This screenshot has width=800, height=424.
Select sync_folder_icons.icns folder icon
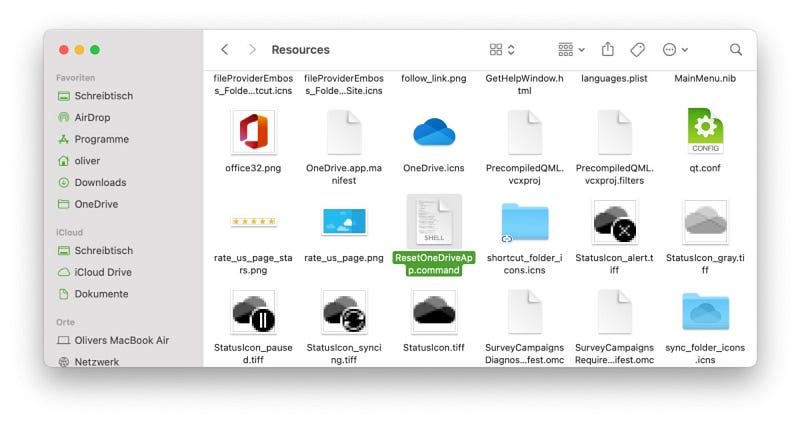coord(706,312)
